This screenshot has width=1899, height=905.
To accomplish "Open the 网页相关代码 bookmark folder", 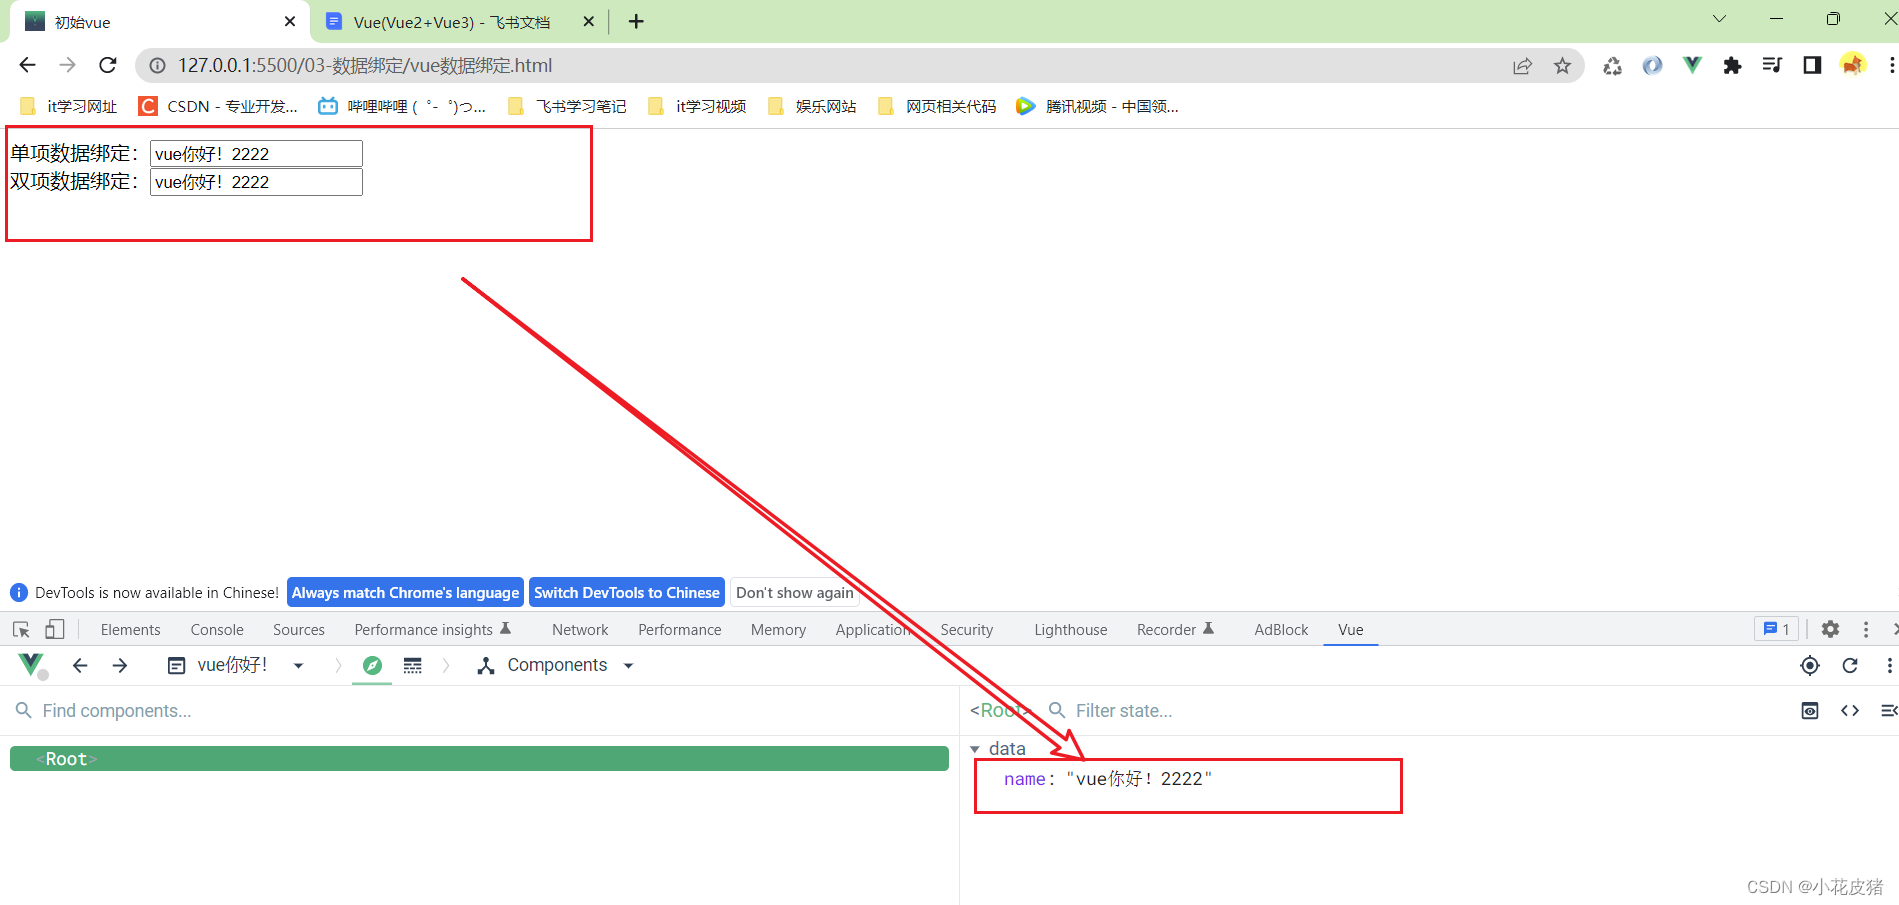I will tap(937, 106).
